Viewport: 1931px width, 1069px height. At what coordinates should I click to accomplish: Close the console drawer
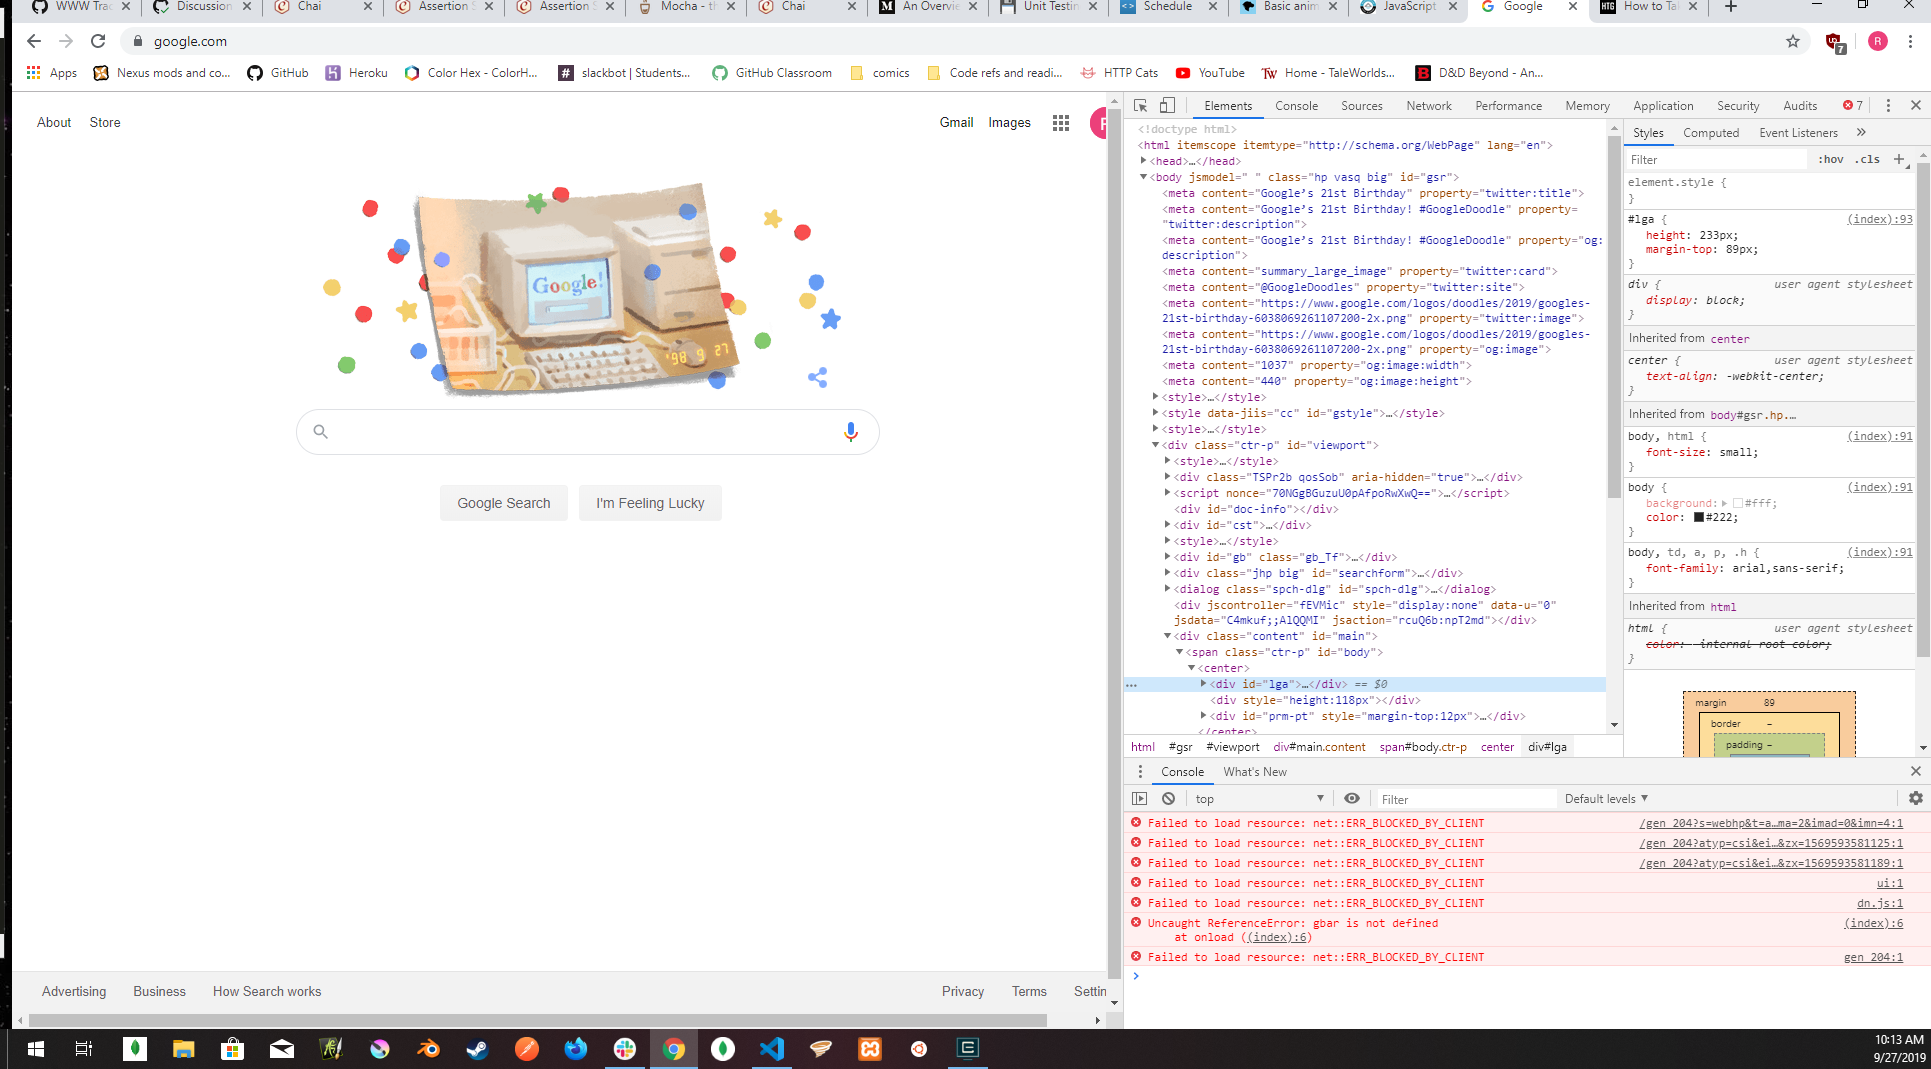coord(1916,772)
